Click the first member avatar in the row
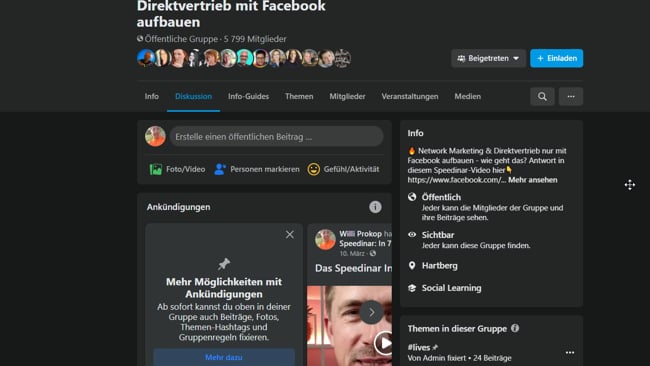Screen dimensions: 650x366 point(146,58)
